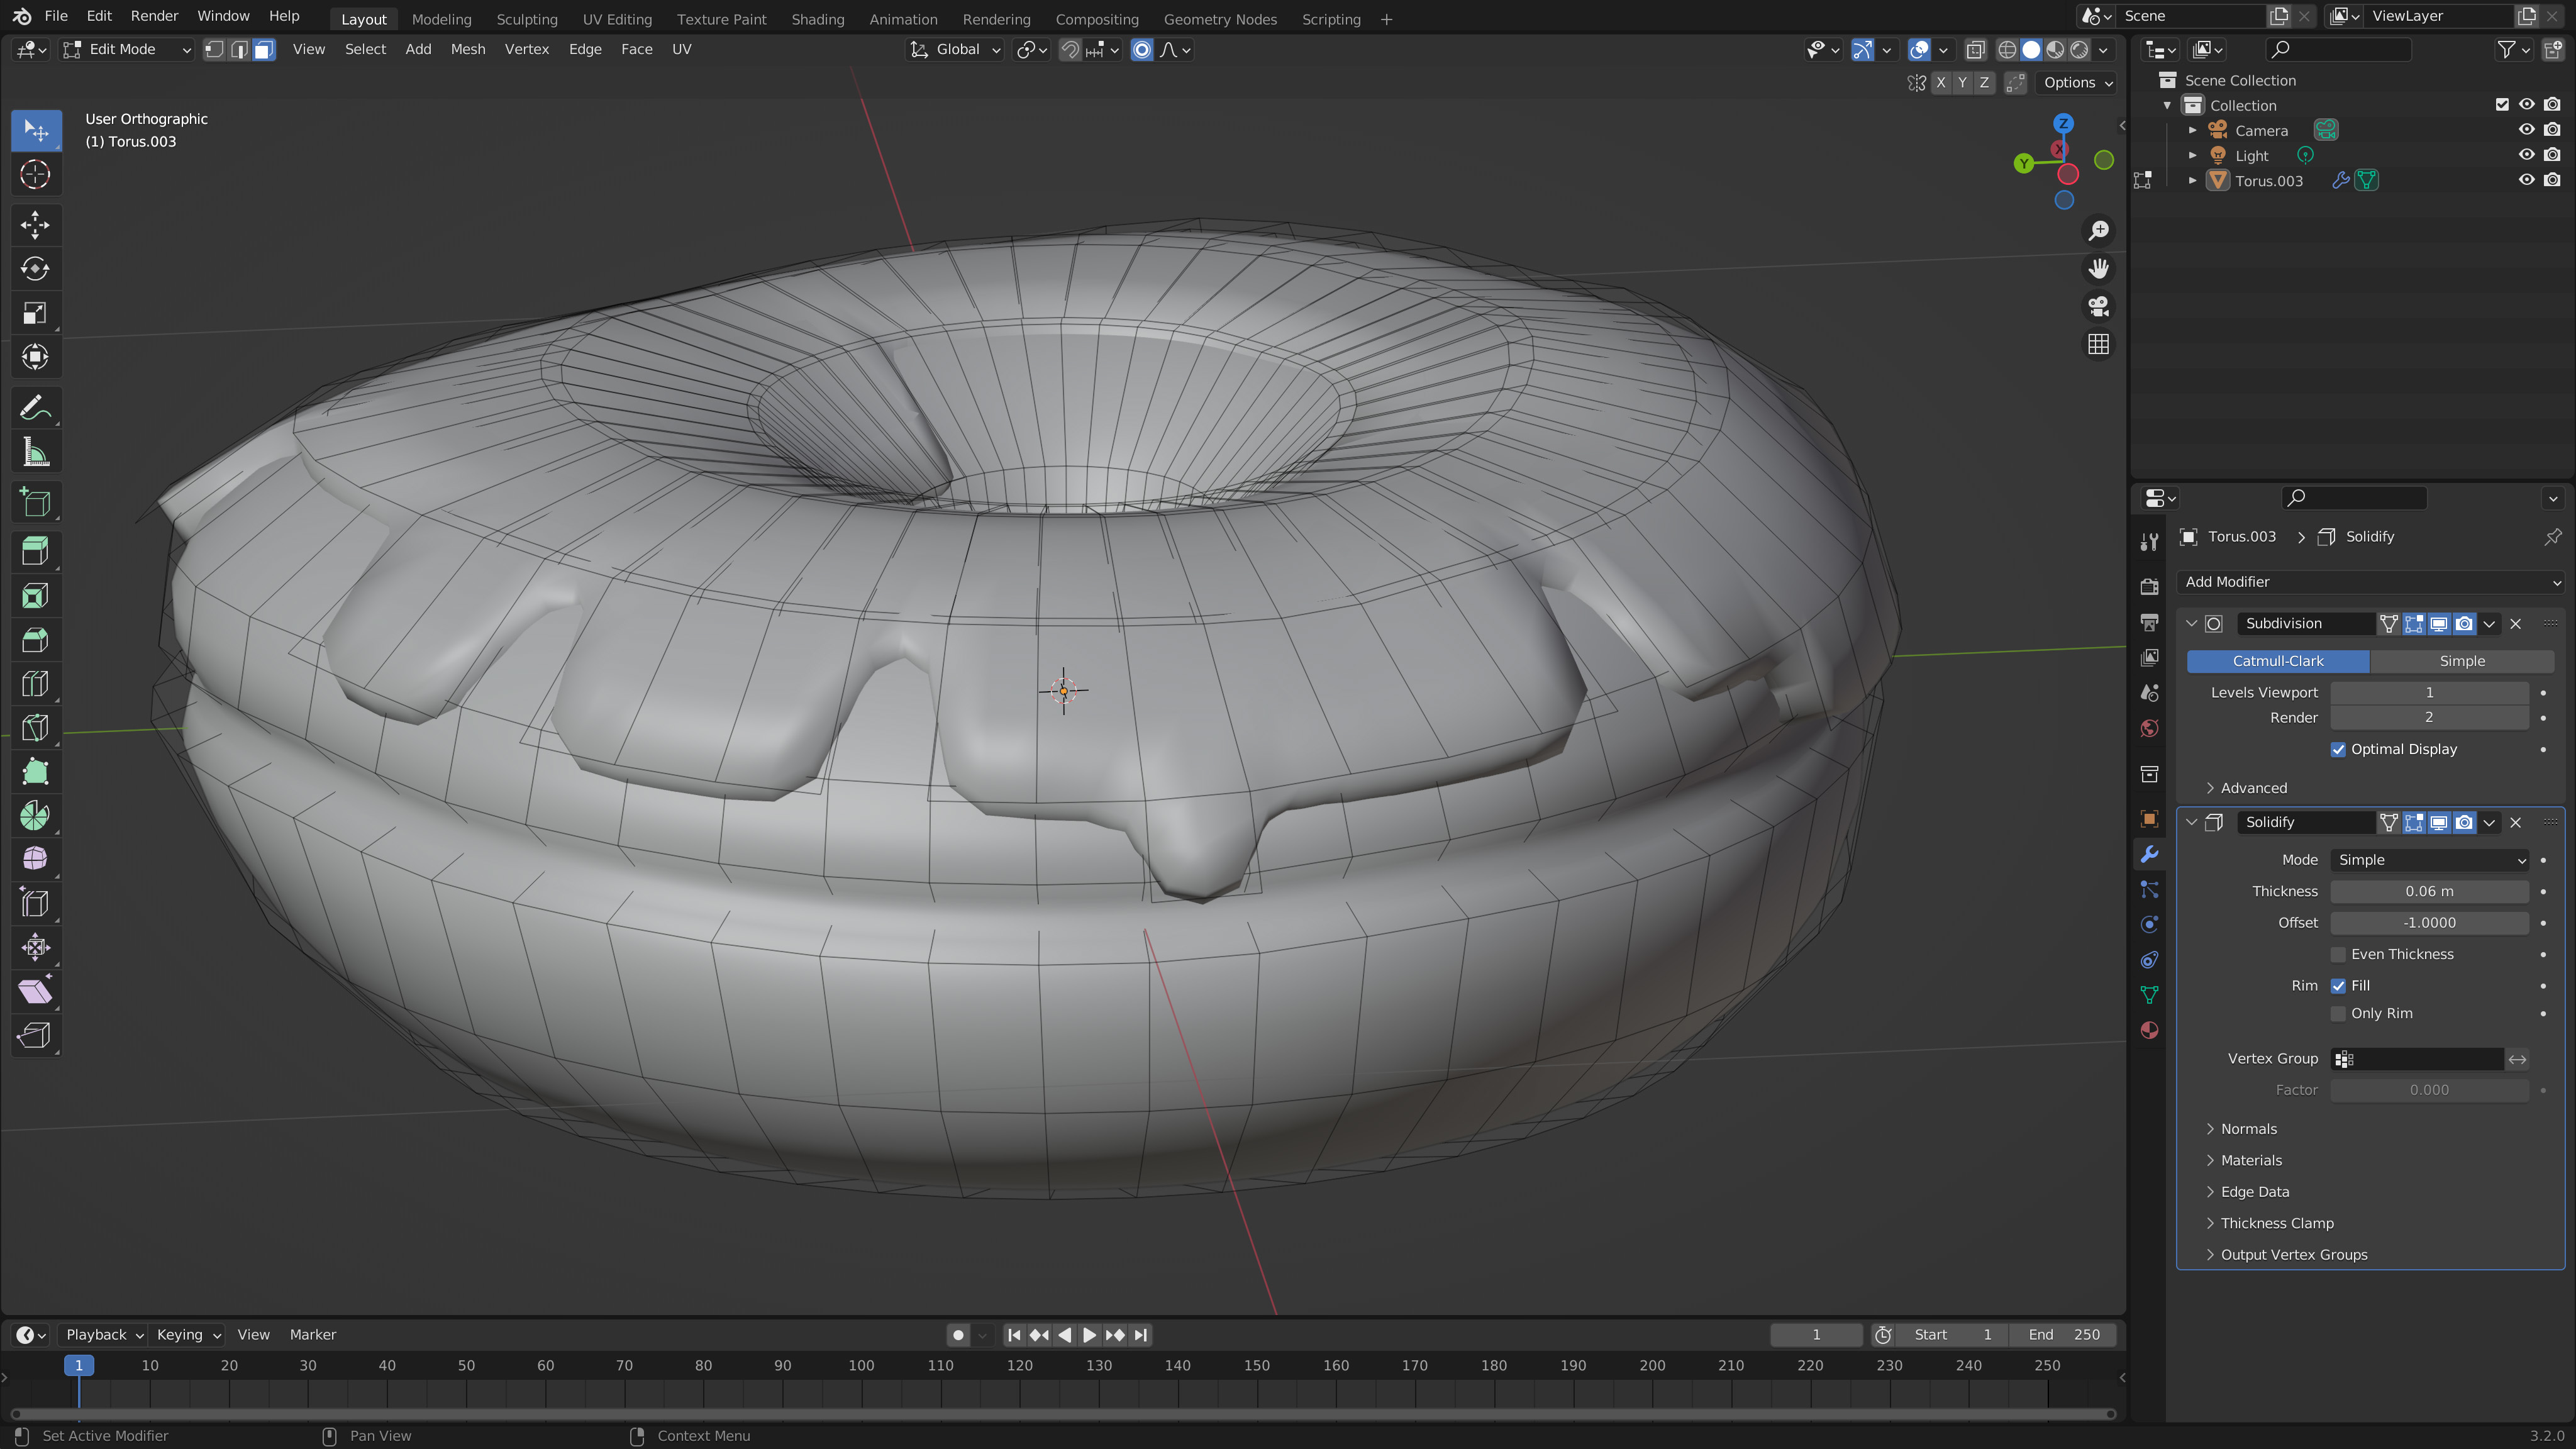The image size is (2576, 1449).
Task: Expand the Thickness Clamp section
Action: pyautogui.click(x=2276, y=1223)
